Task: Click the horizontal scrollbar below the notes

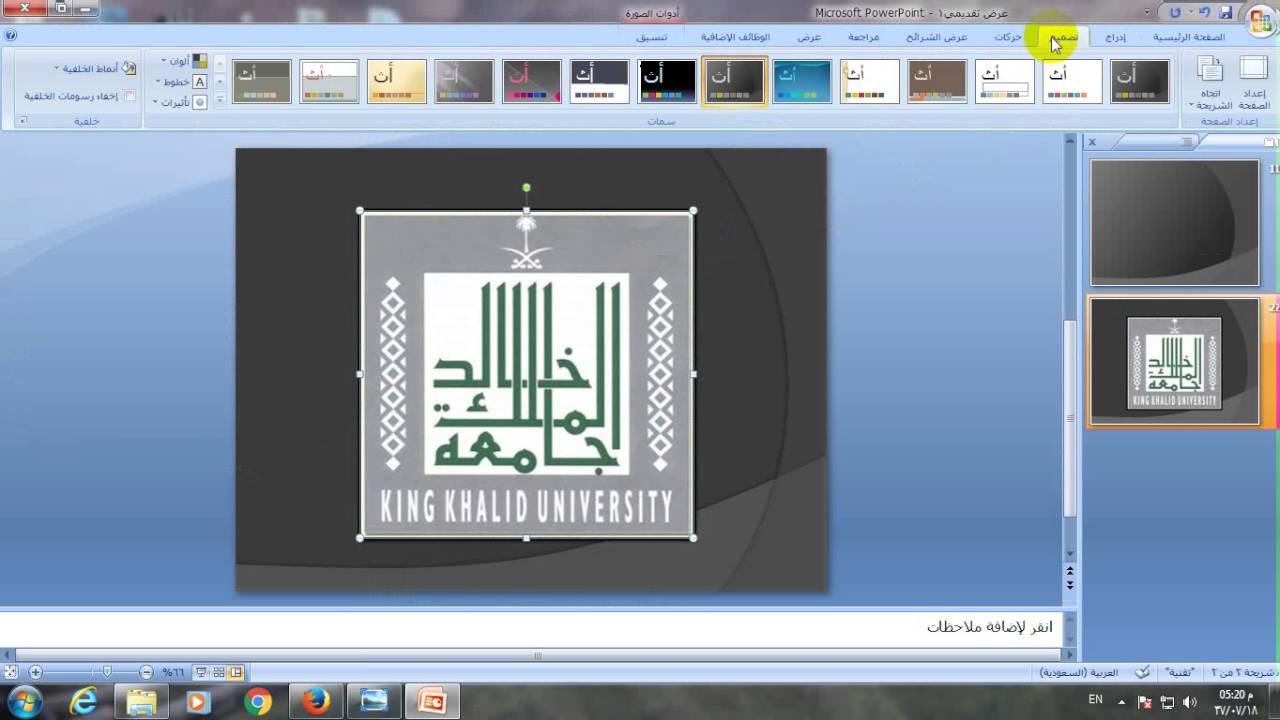Action: pyautogui.click(x=537, y=656)
